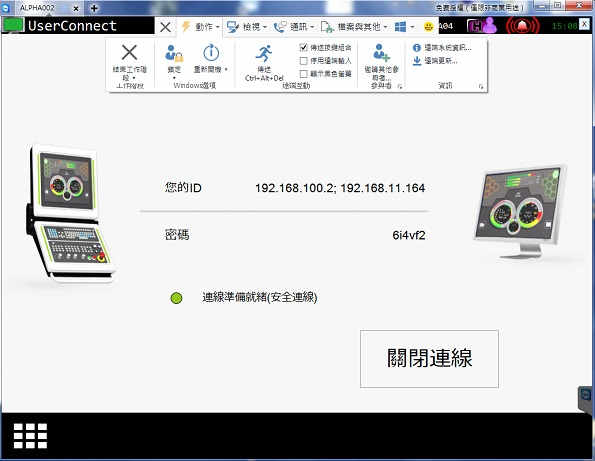
Task: Click the 15:08 clock display
Action: (x=564, y=26)
